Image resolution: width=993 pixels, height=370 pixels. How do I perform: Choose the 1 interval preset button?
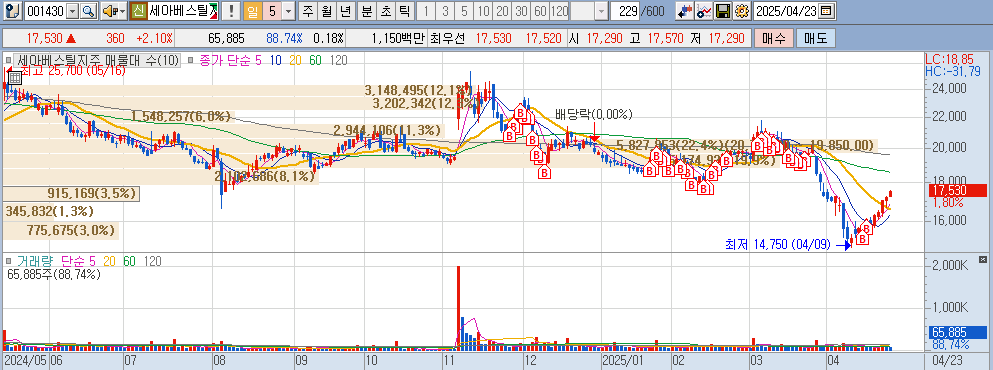click(x=426, y=11)
